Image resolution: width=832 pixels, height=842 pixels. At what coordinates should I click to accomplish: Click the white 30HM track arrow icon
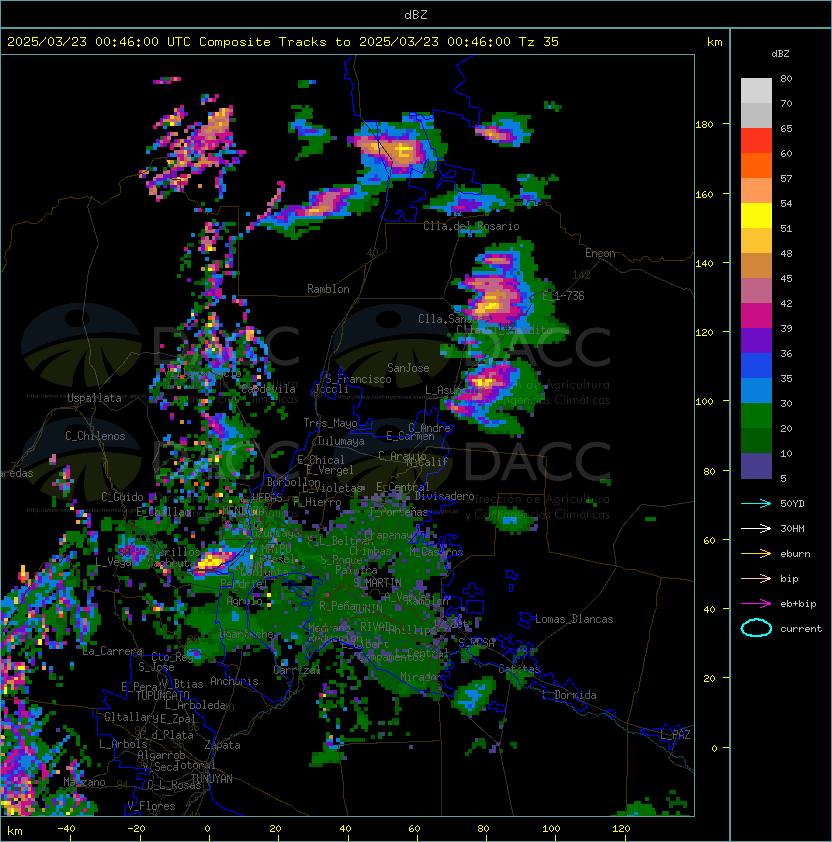(x=756, y=529)
